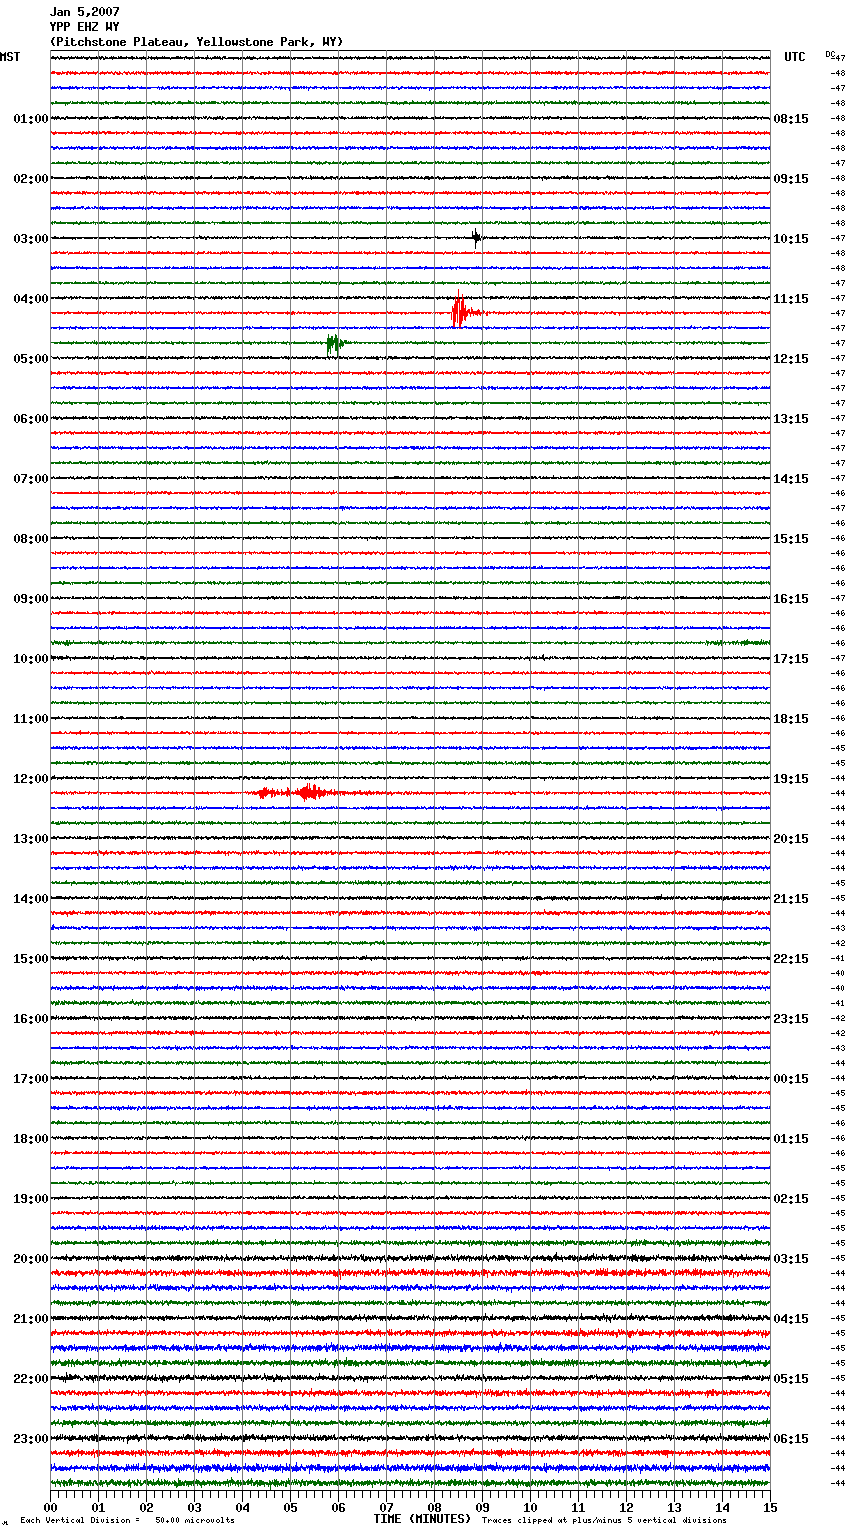Image resolution: width=850 pixels, height=1534 pixels.
Task: Click the 00:15 UTC time label
Action: pyautogui.click(x=791, y=1079)
